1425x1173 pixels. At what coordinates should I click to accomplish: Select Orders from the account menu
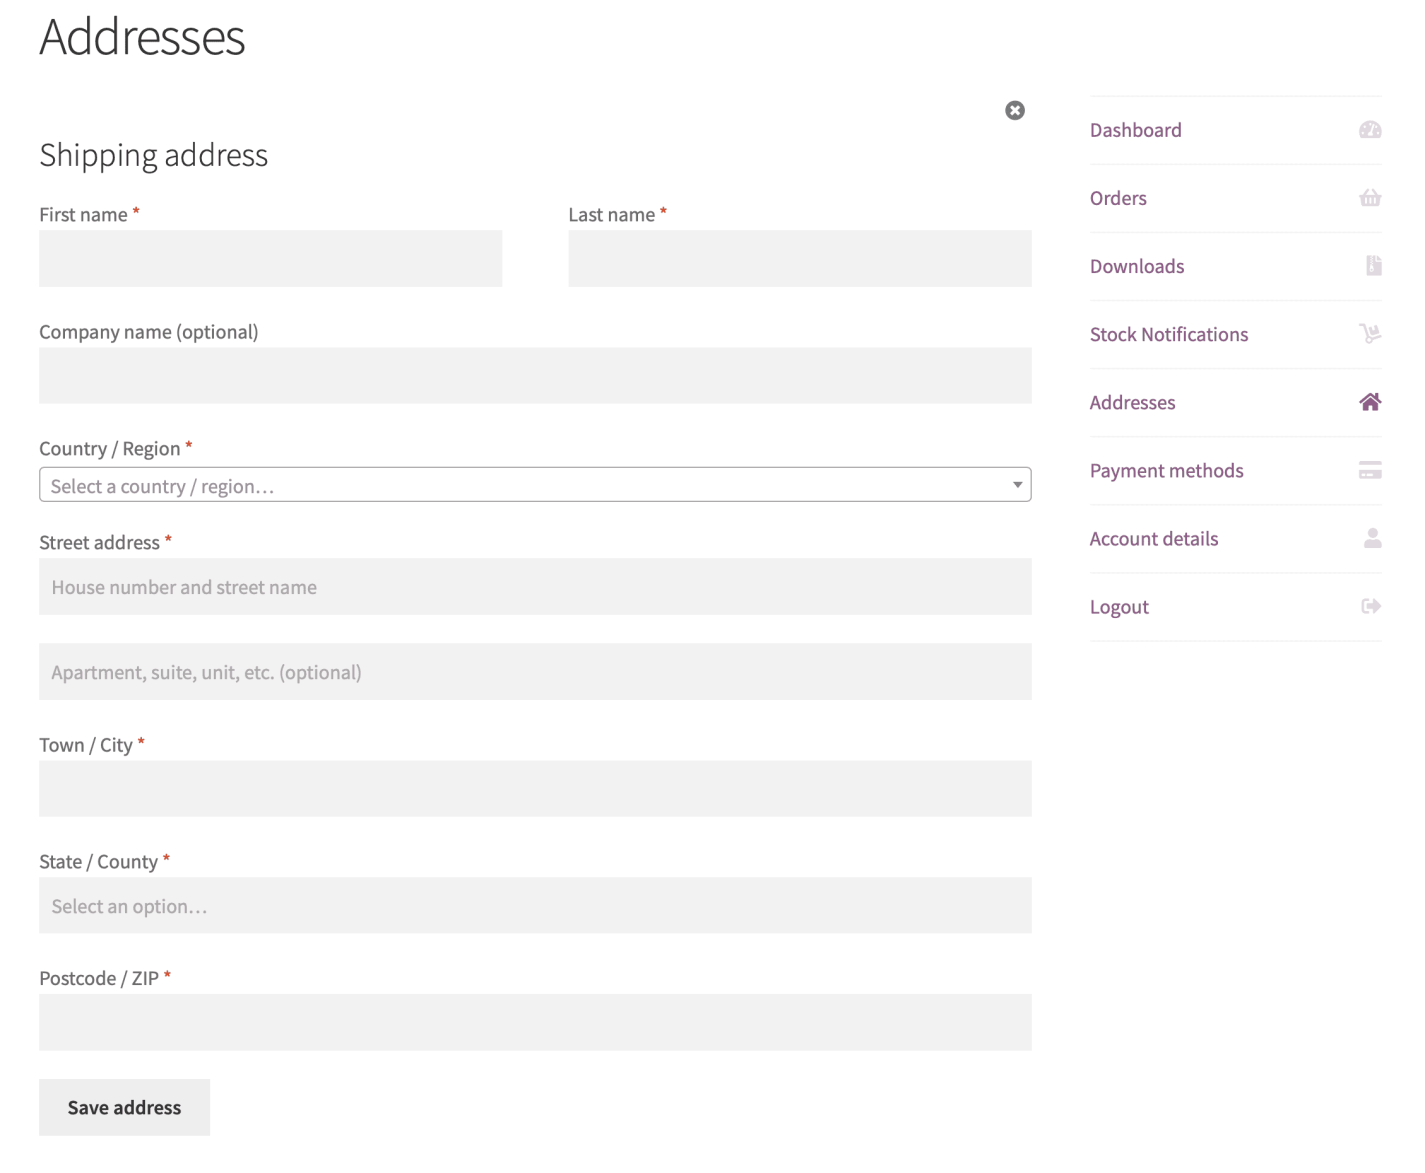click(1118, 197)
